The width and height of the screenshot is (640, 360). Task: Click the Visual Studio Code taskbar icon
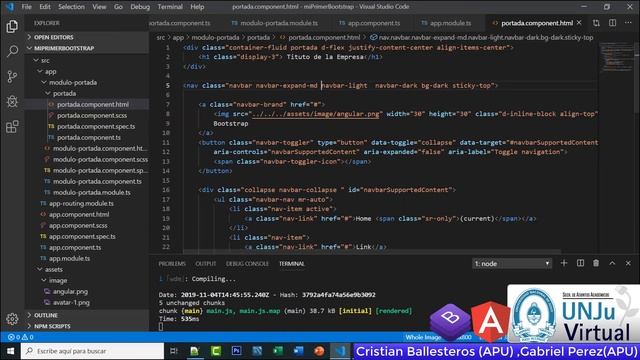click(340, 351)
